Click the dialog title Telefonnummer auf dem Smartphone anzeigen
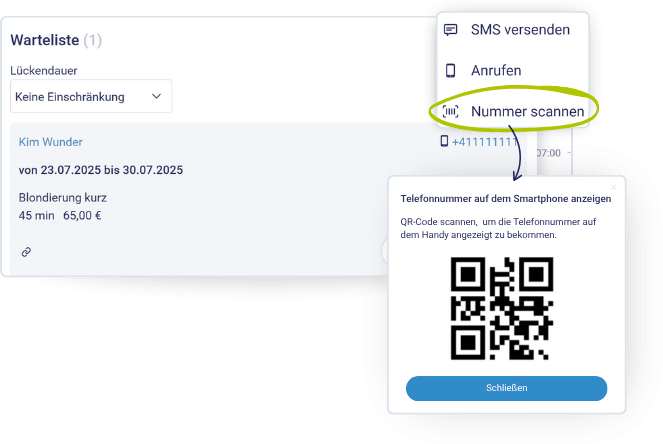 tap(506, 199)
